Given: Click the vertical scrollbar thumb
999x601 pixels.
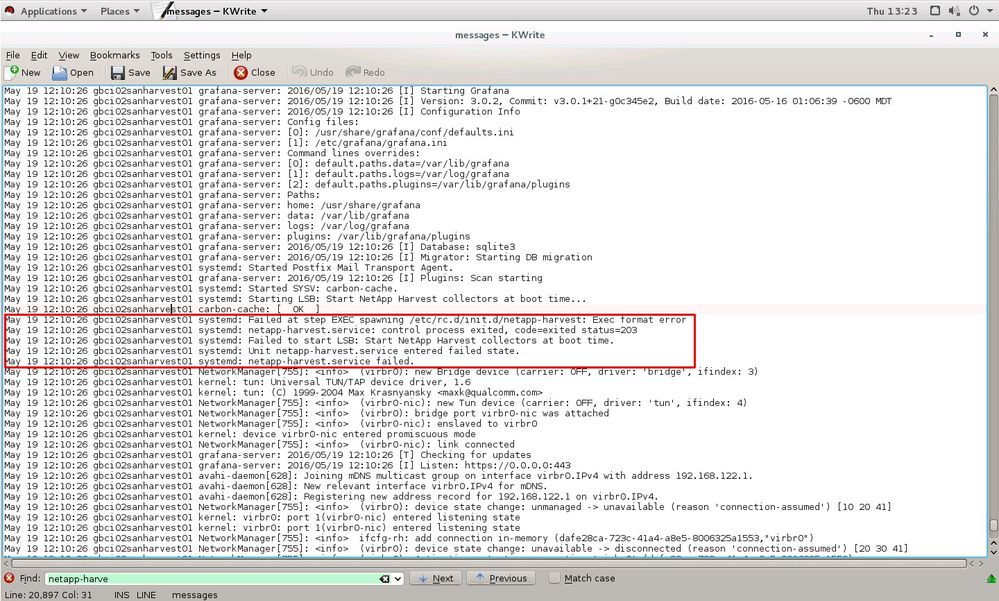Looking at the screenshot, I should point(993,526).
